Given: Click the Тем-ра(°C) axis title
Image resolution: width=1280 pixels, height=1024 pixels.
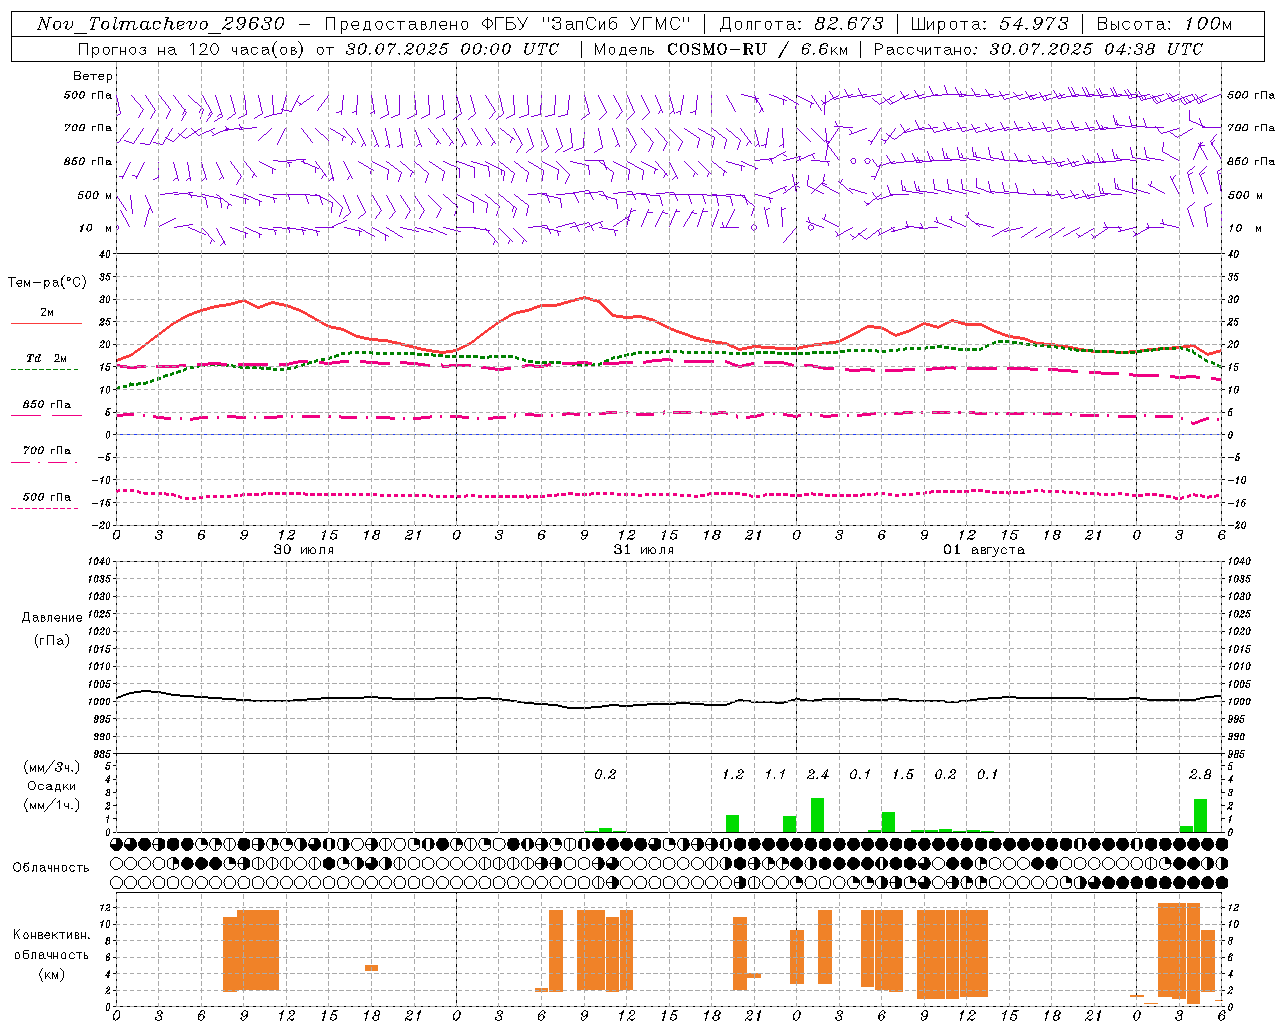Looking at the screenshot, I should coord(46,283).
